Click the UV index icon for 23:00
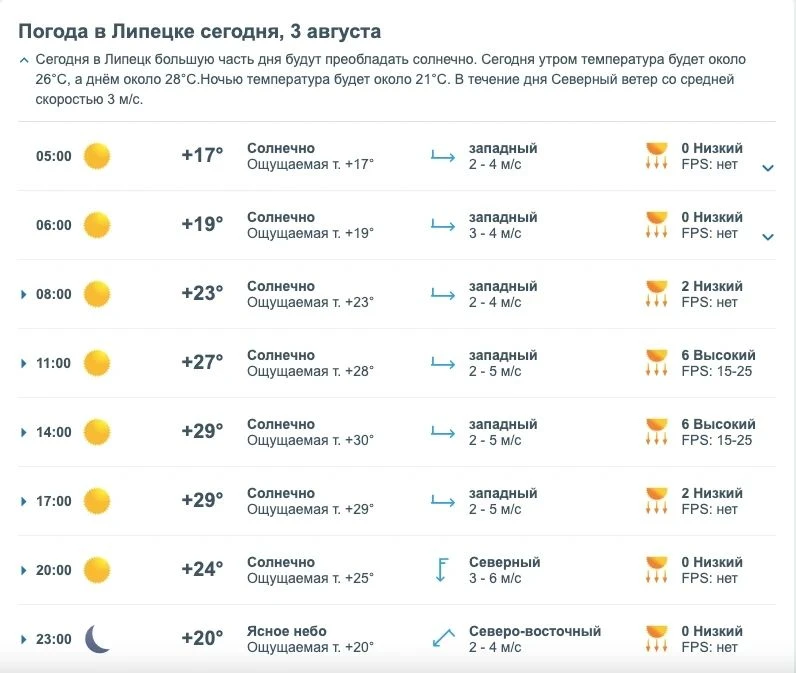796x673 pixels. (656, 638)
